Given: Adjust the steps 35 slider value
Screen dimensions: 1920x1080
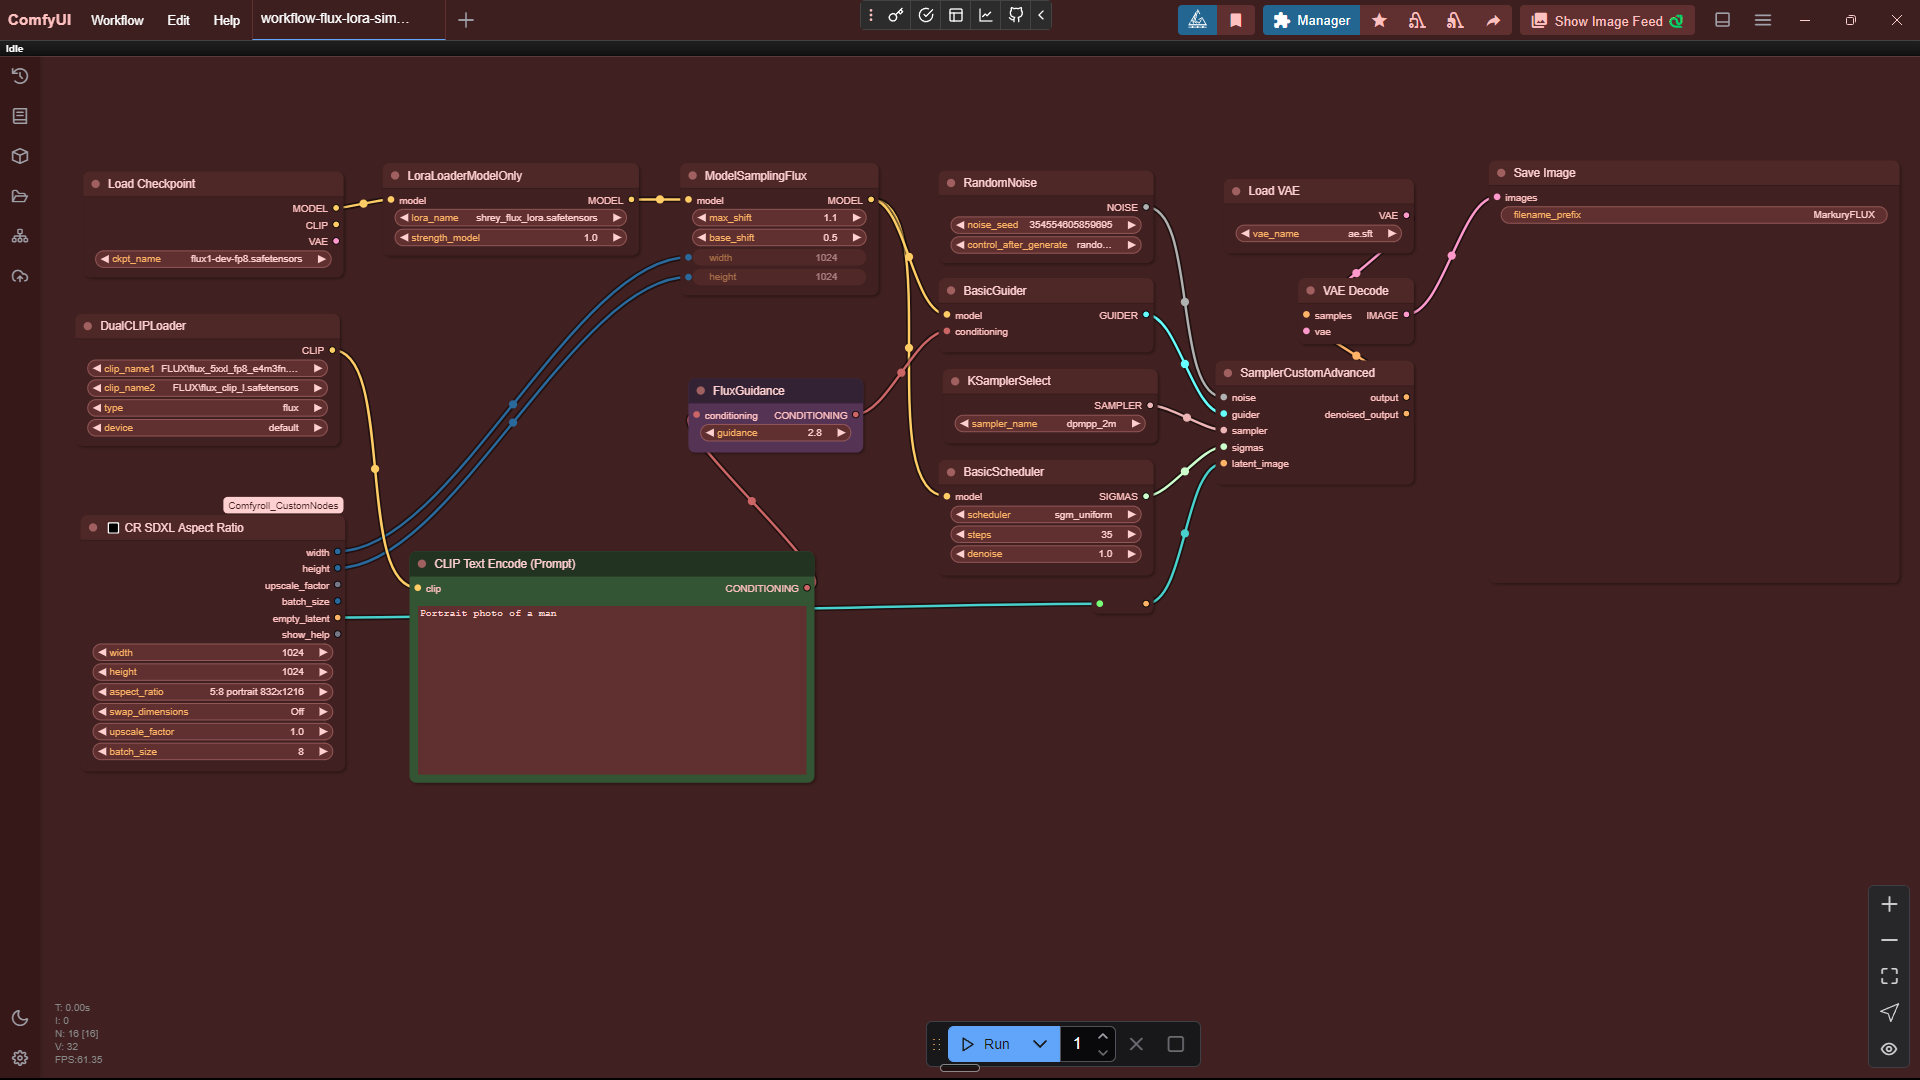Looking at the screenshot, I should click(1045, 535).
